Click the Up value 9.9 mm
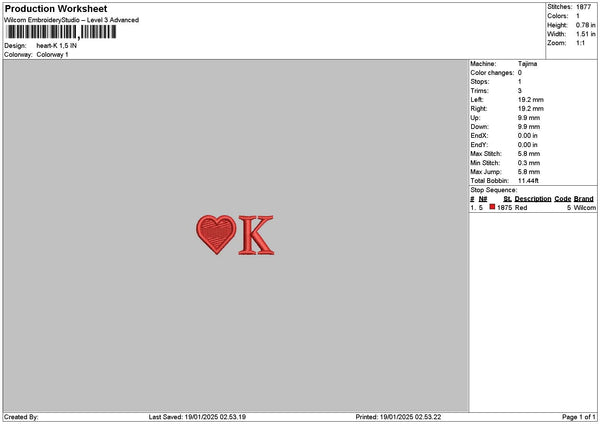600x424 pixels. coord(529,118)
